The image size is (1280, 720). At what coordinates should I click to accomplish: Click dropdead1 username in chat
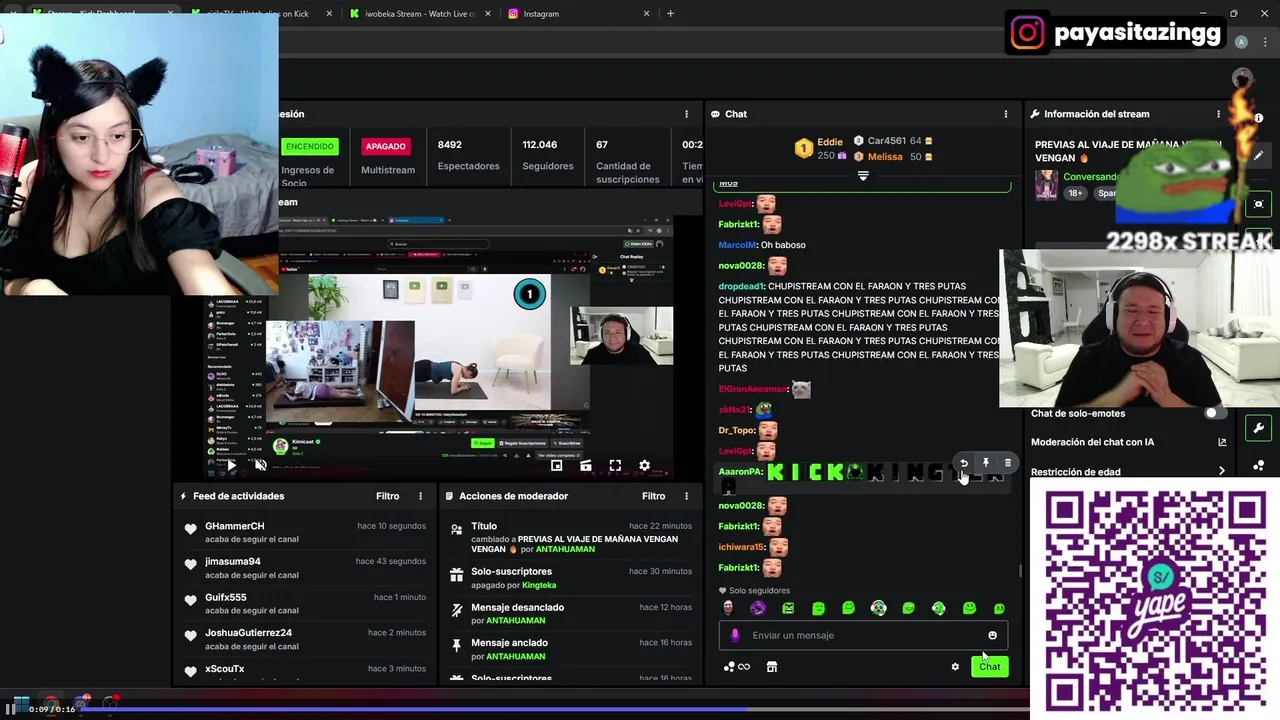coord(741,286)
